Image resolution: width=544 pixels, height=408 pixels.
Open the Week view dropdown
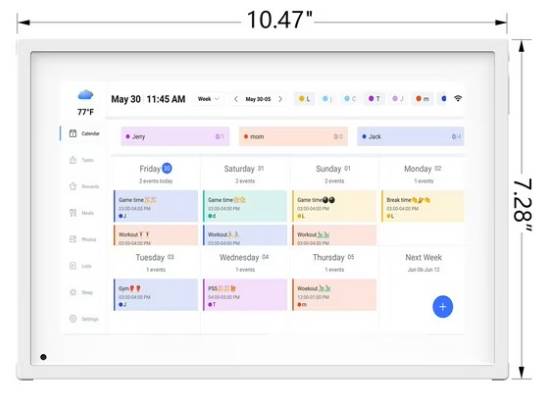tap(209, 99)
